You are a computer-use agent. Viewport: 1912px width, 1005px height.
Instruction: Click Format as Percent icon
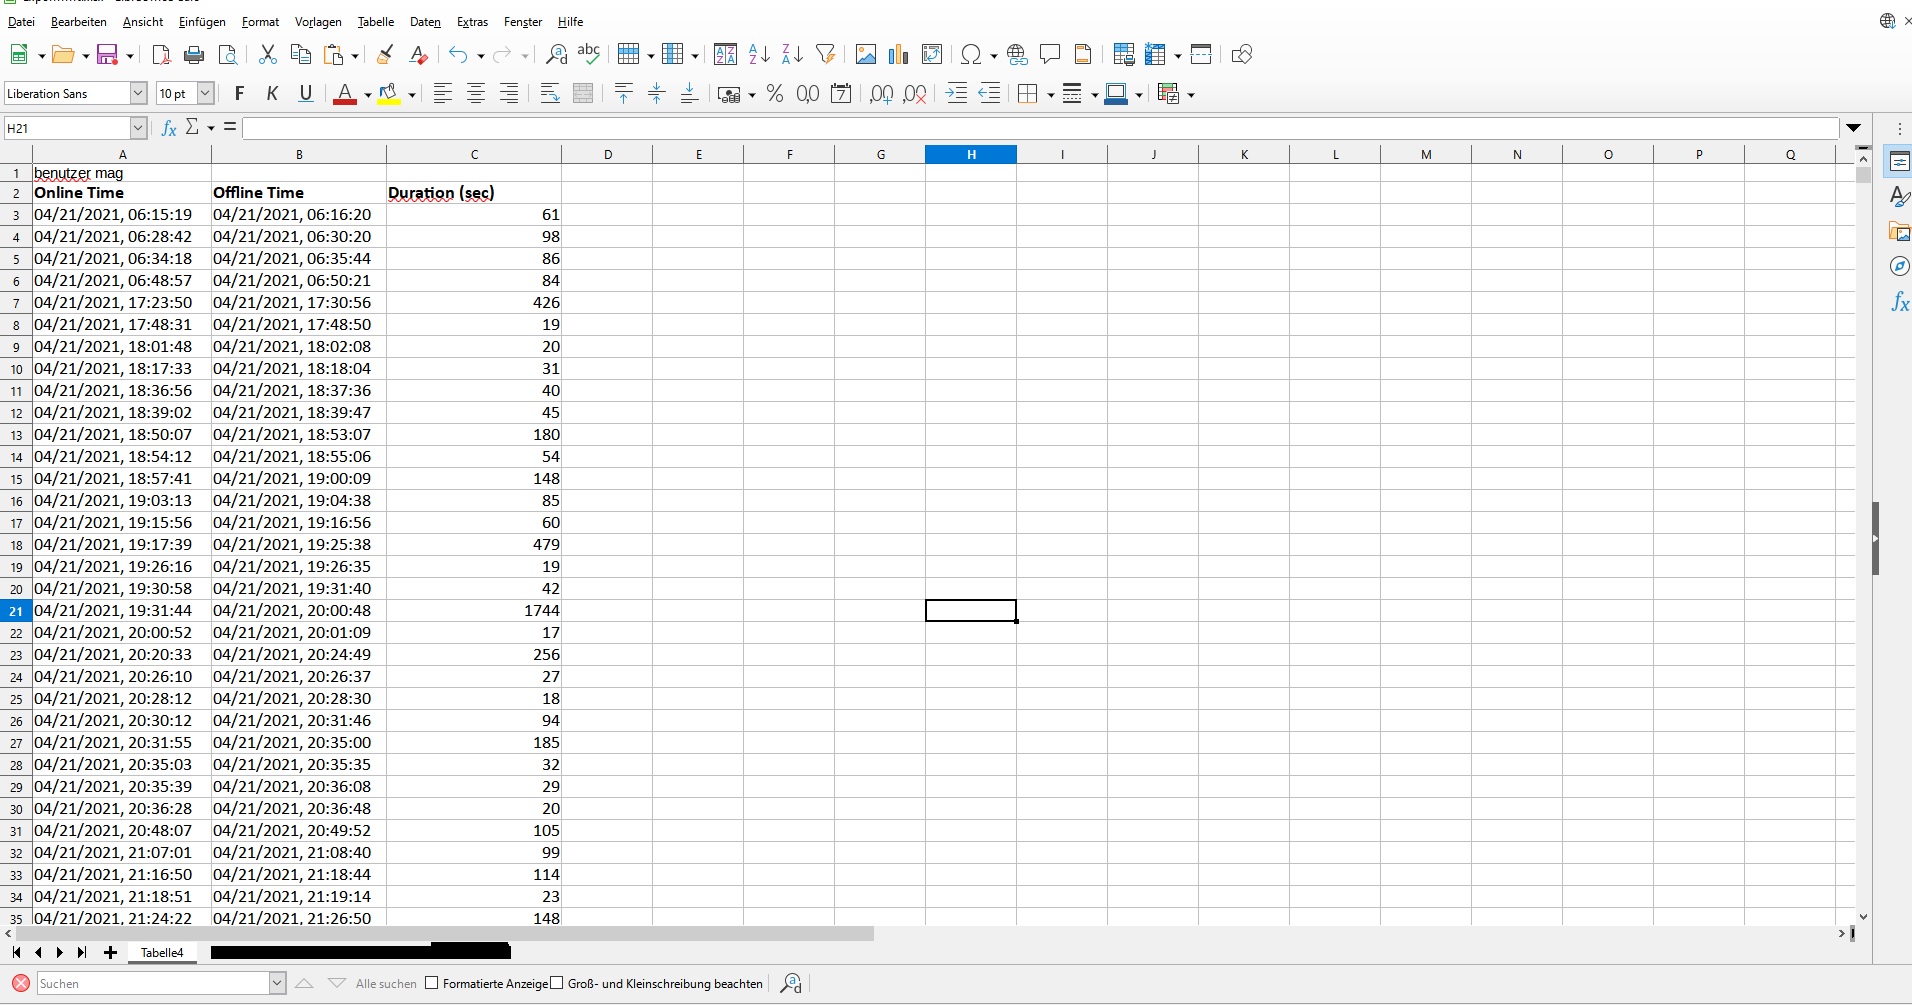pyautogui.click(x=775, y=93)
